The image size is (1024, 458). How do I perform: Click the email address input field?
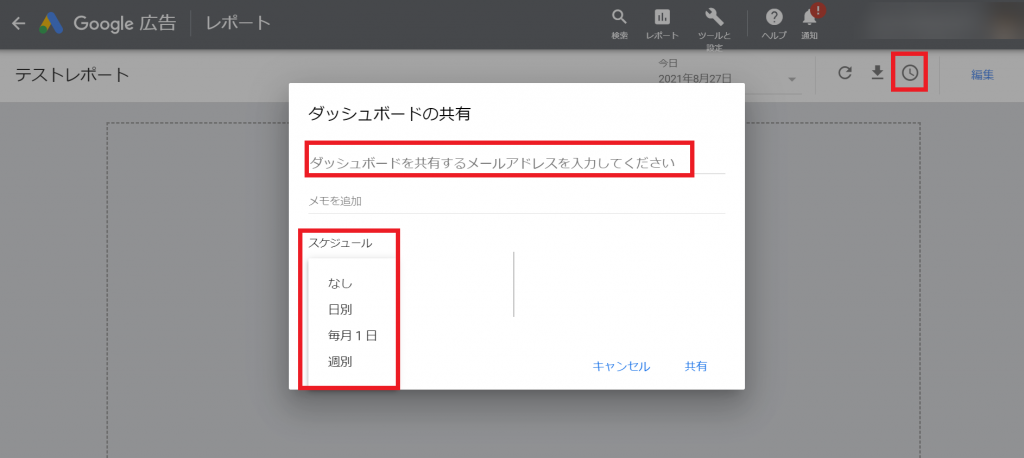click(516, 163)
